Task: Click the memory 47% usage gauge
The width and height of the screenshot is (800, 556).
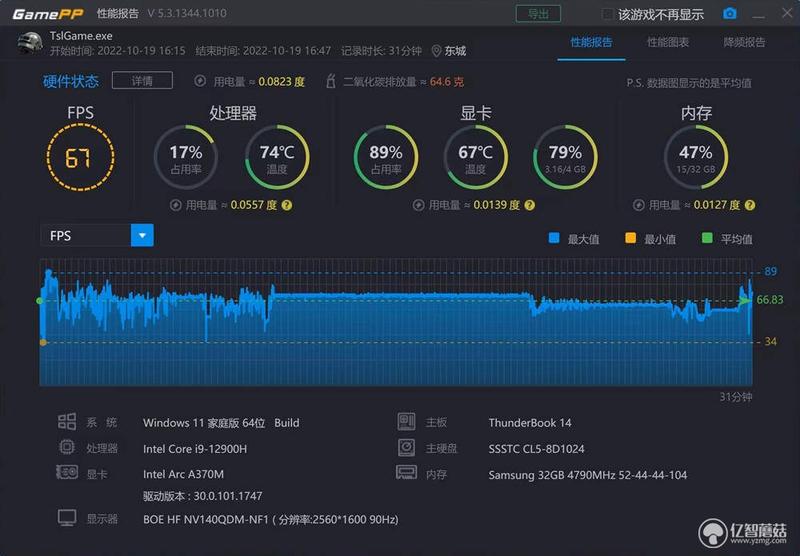Action: pos(696,157)
